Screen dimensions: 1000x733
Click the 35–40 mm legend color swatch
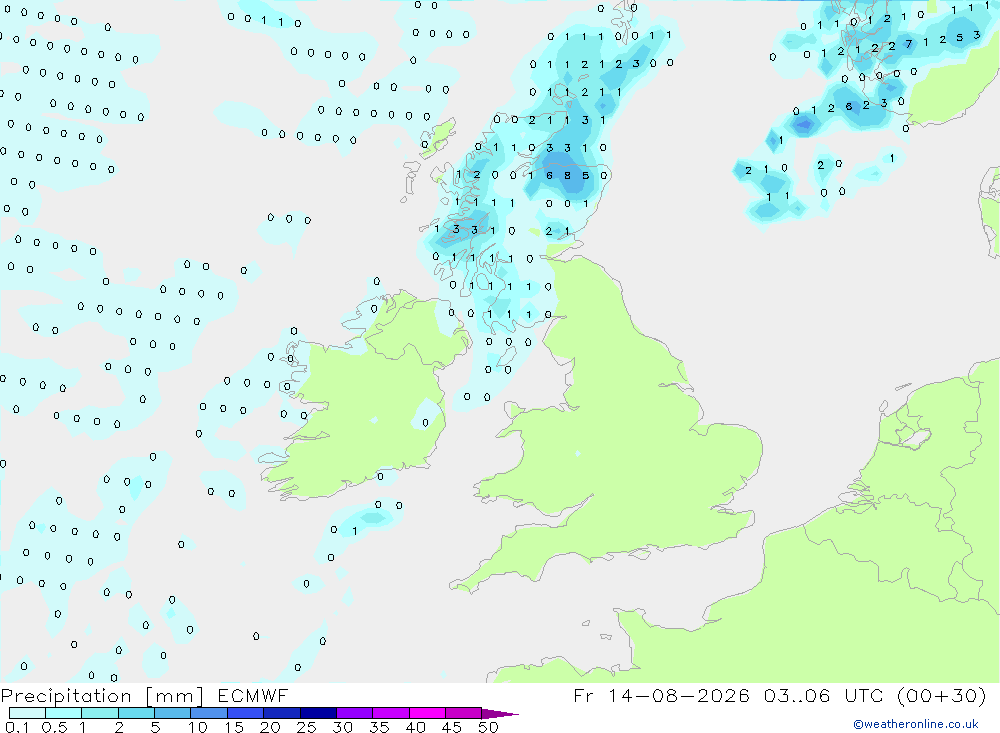[x=391, y=713]
